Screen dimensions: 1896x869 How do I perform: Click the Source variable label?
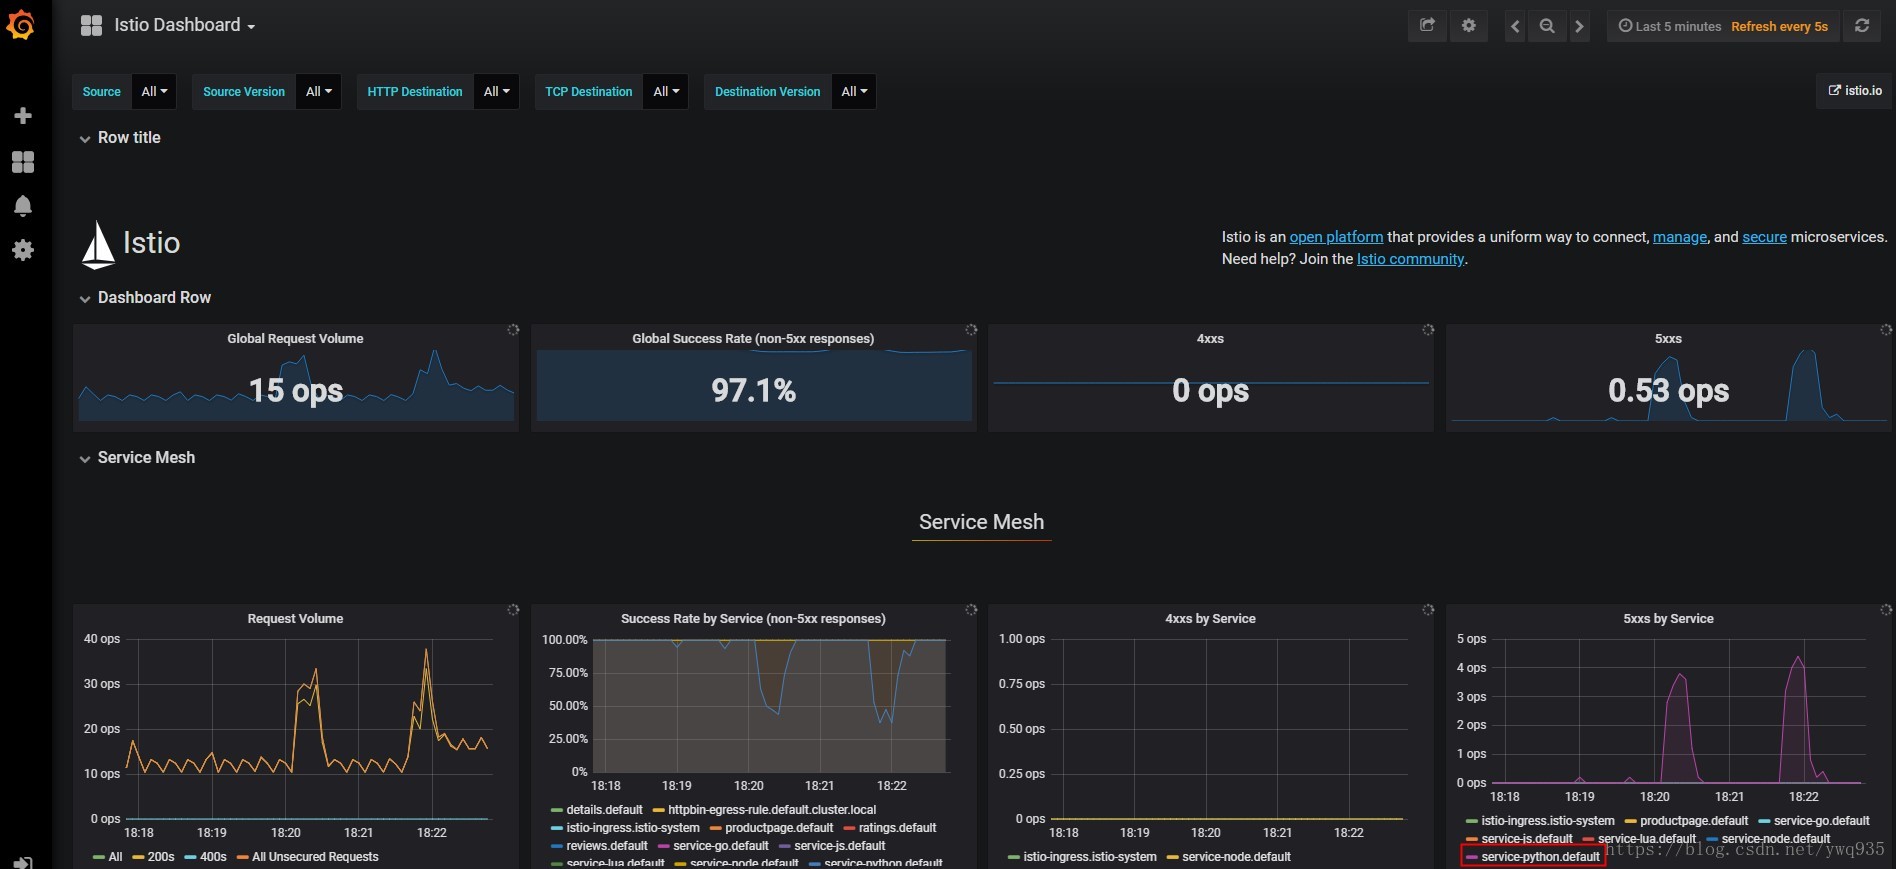coord(101,91)
